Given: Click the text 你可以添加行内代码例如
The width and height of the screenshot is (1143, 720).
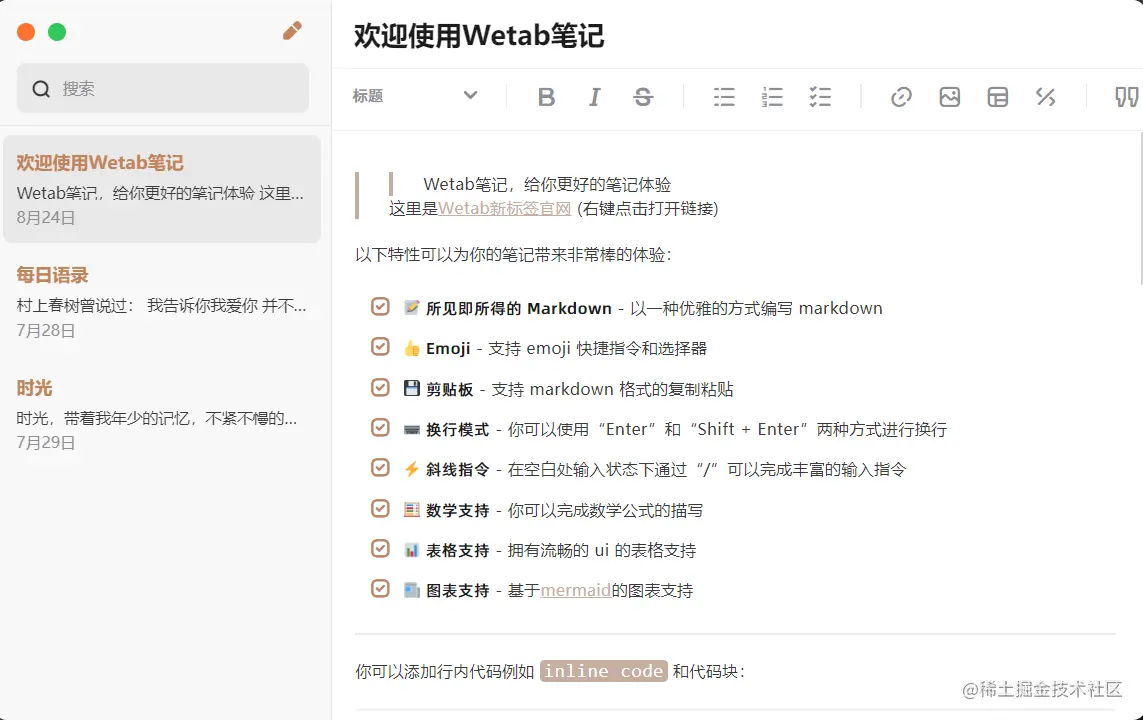Looking at the screenshot, I should (x=445, y=671).
